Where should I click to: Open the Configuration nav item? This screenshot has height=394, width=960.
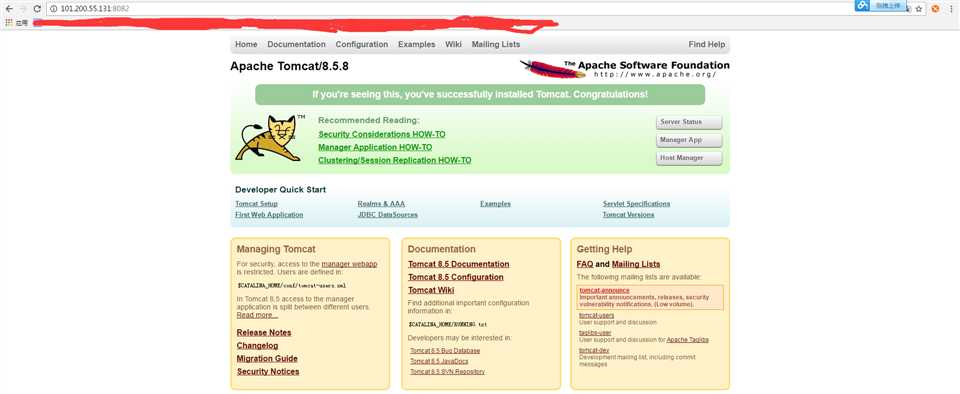click(362, 45)
